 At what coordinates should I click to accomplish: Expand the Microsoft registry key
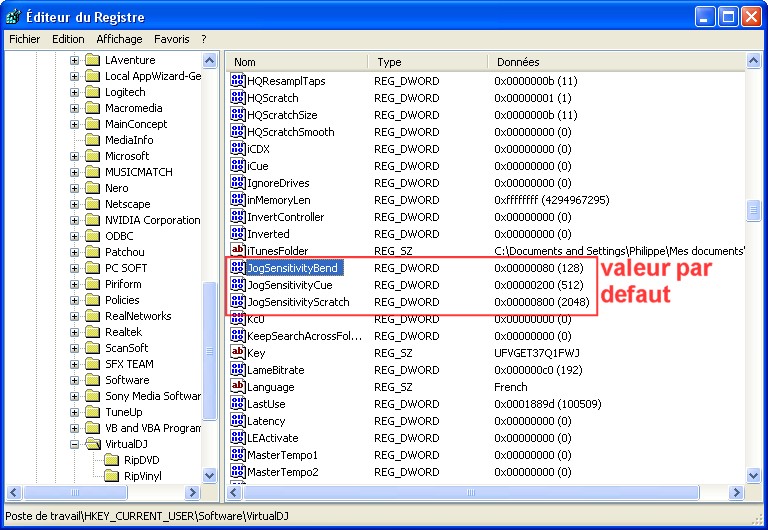(x=74, y=156)
